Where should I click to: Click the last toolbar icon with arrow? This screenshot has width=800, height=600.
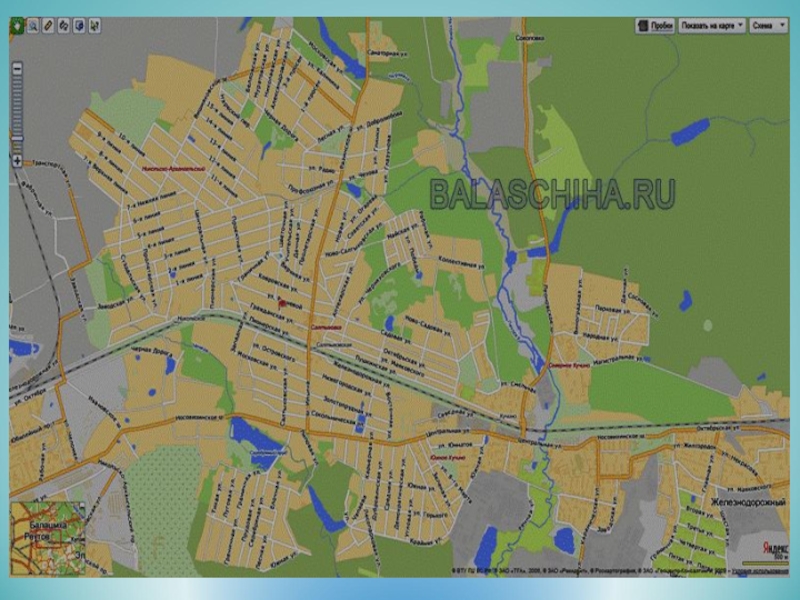tap(94, 26)
